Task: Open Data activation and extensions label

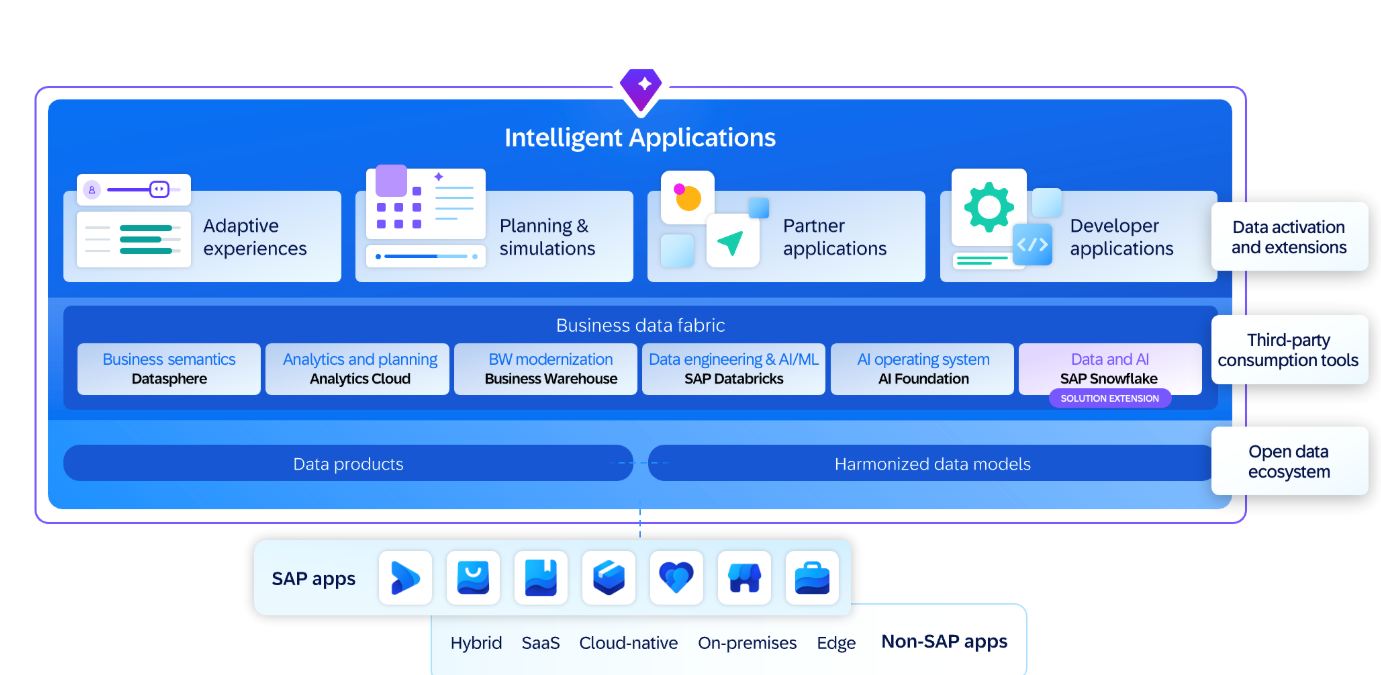Action: click(x=1289, y=237)
